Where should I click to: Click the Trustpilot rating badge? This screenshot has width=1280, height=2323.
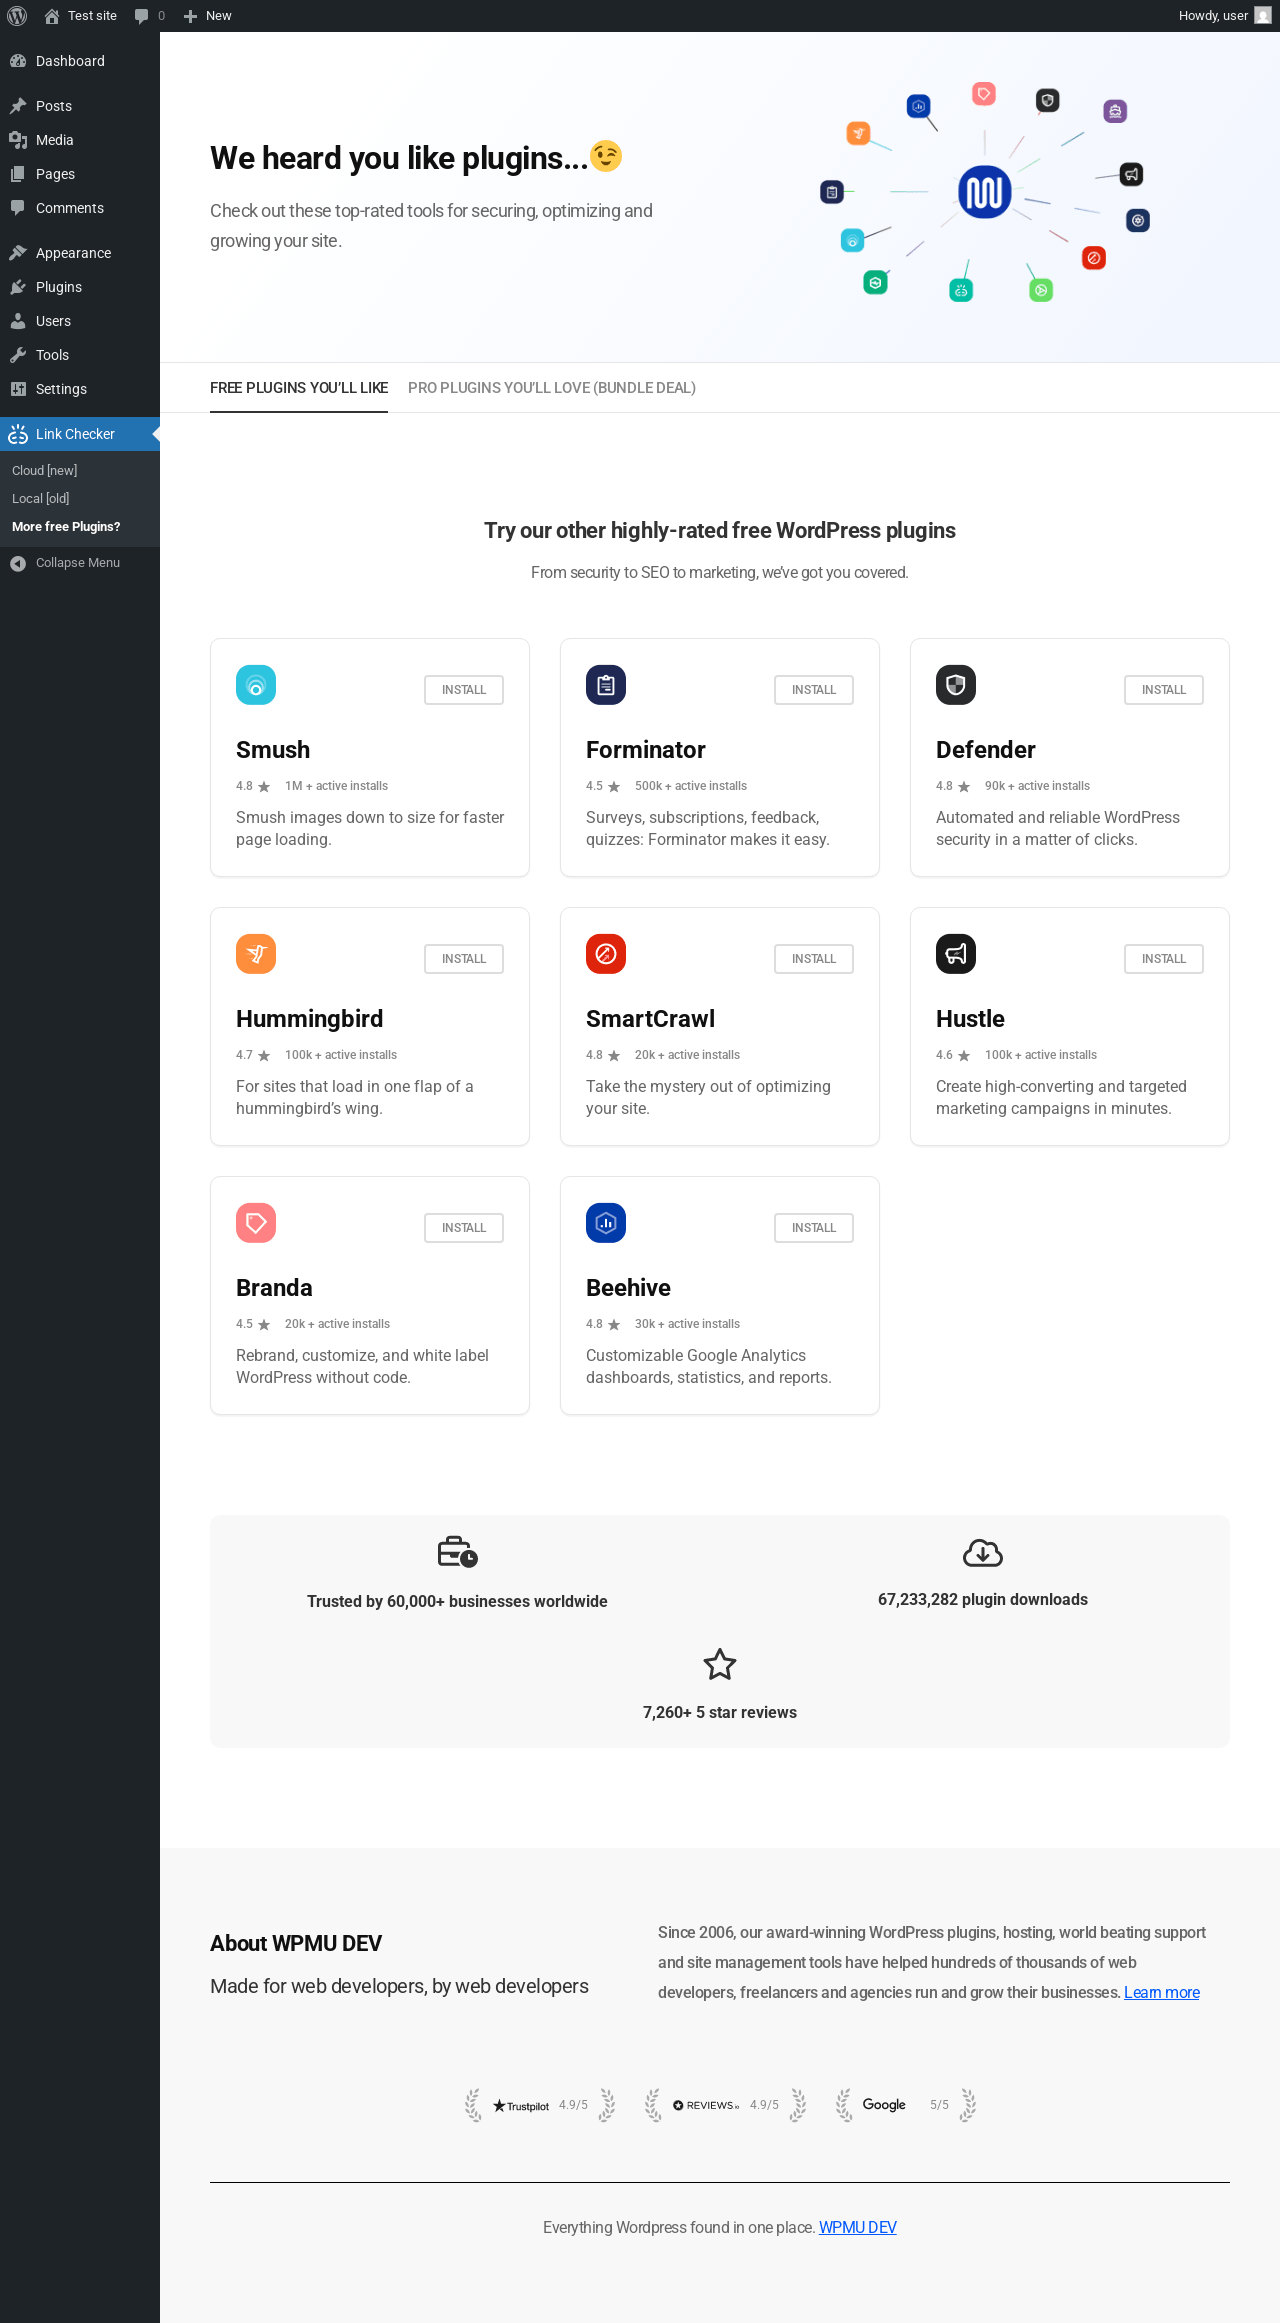540,2105
